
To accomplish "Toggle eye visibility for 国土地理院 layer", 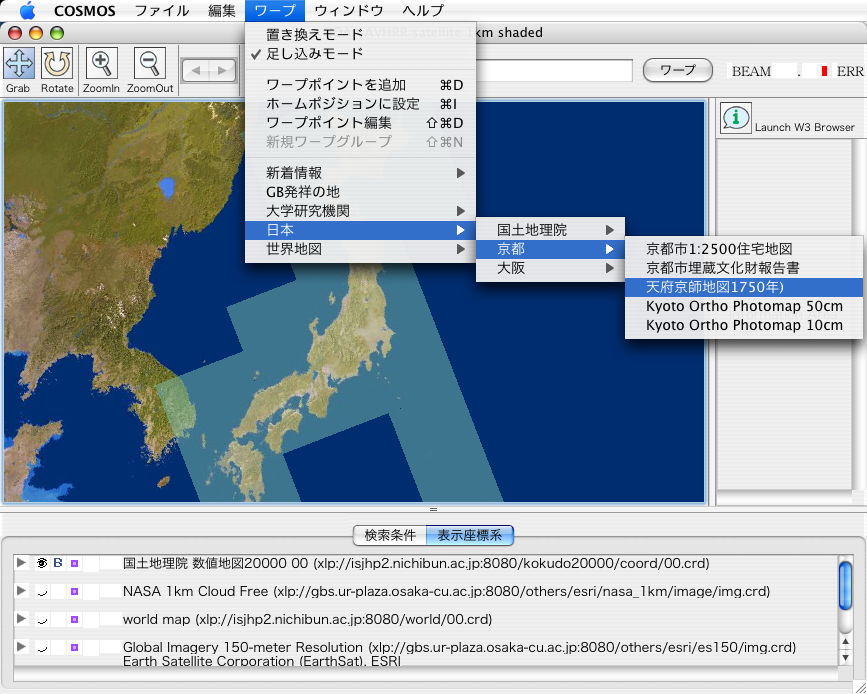I will pyautogui.click(x=42, y=564).
